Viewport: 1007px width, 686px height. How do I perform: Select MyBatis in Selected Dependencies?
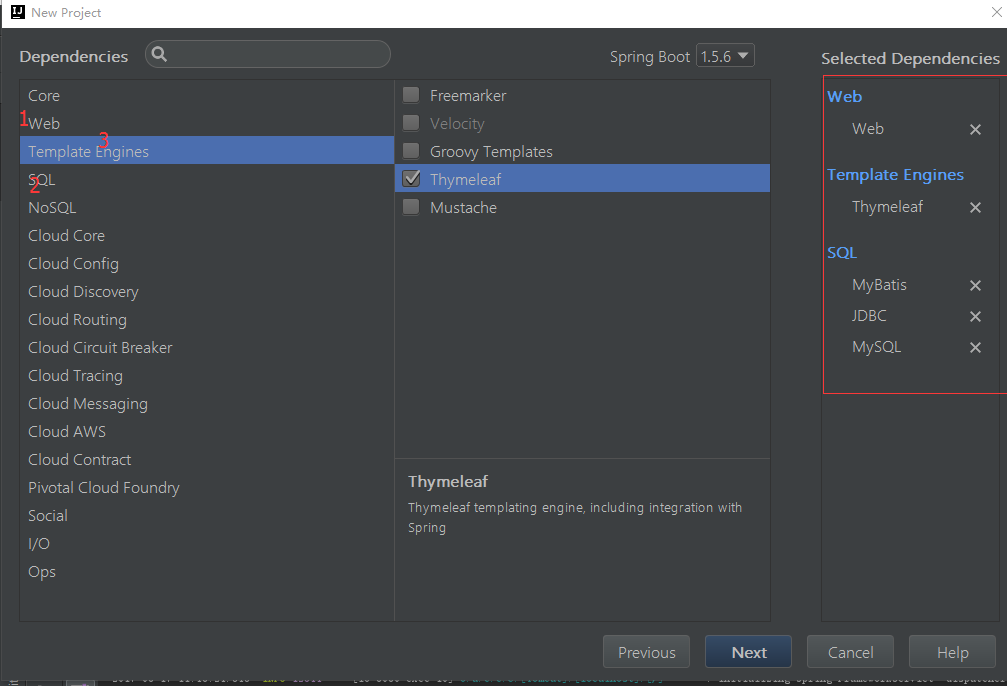879,285
